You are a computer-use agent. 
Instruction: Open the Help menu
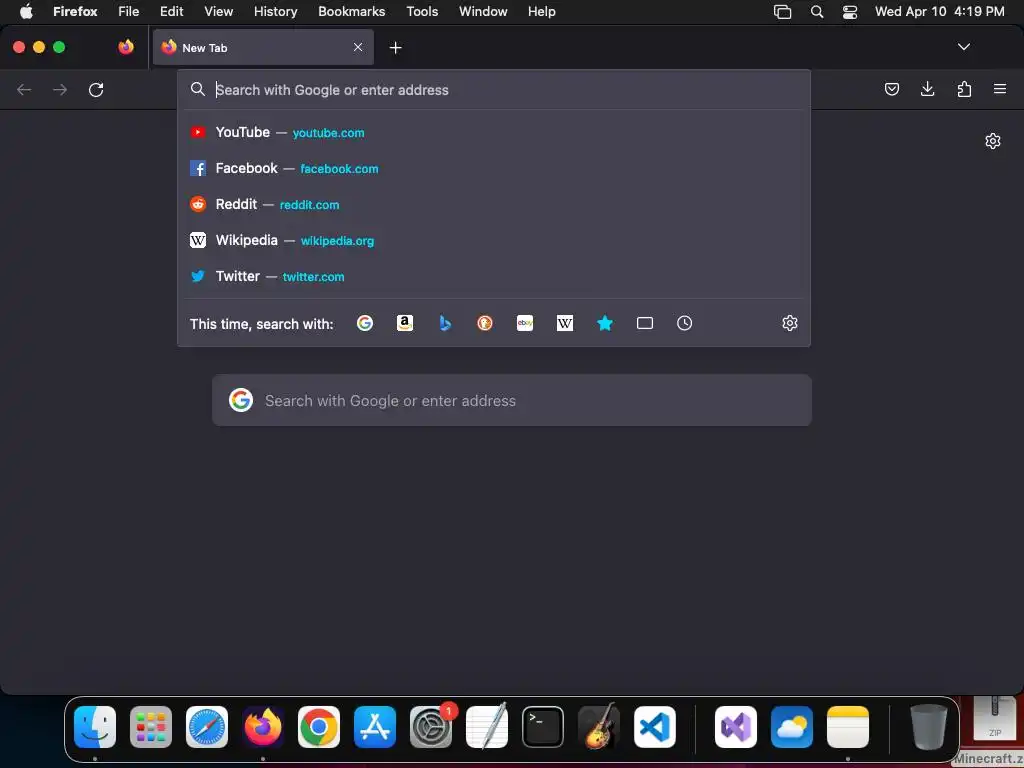[541, 11]
